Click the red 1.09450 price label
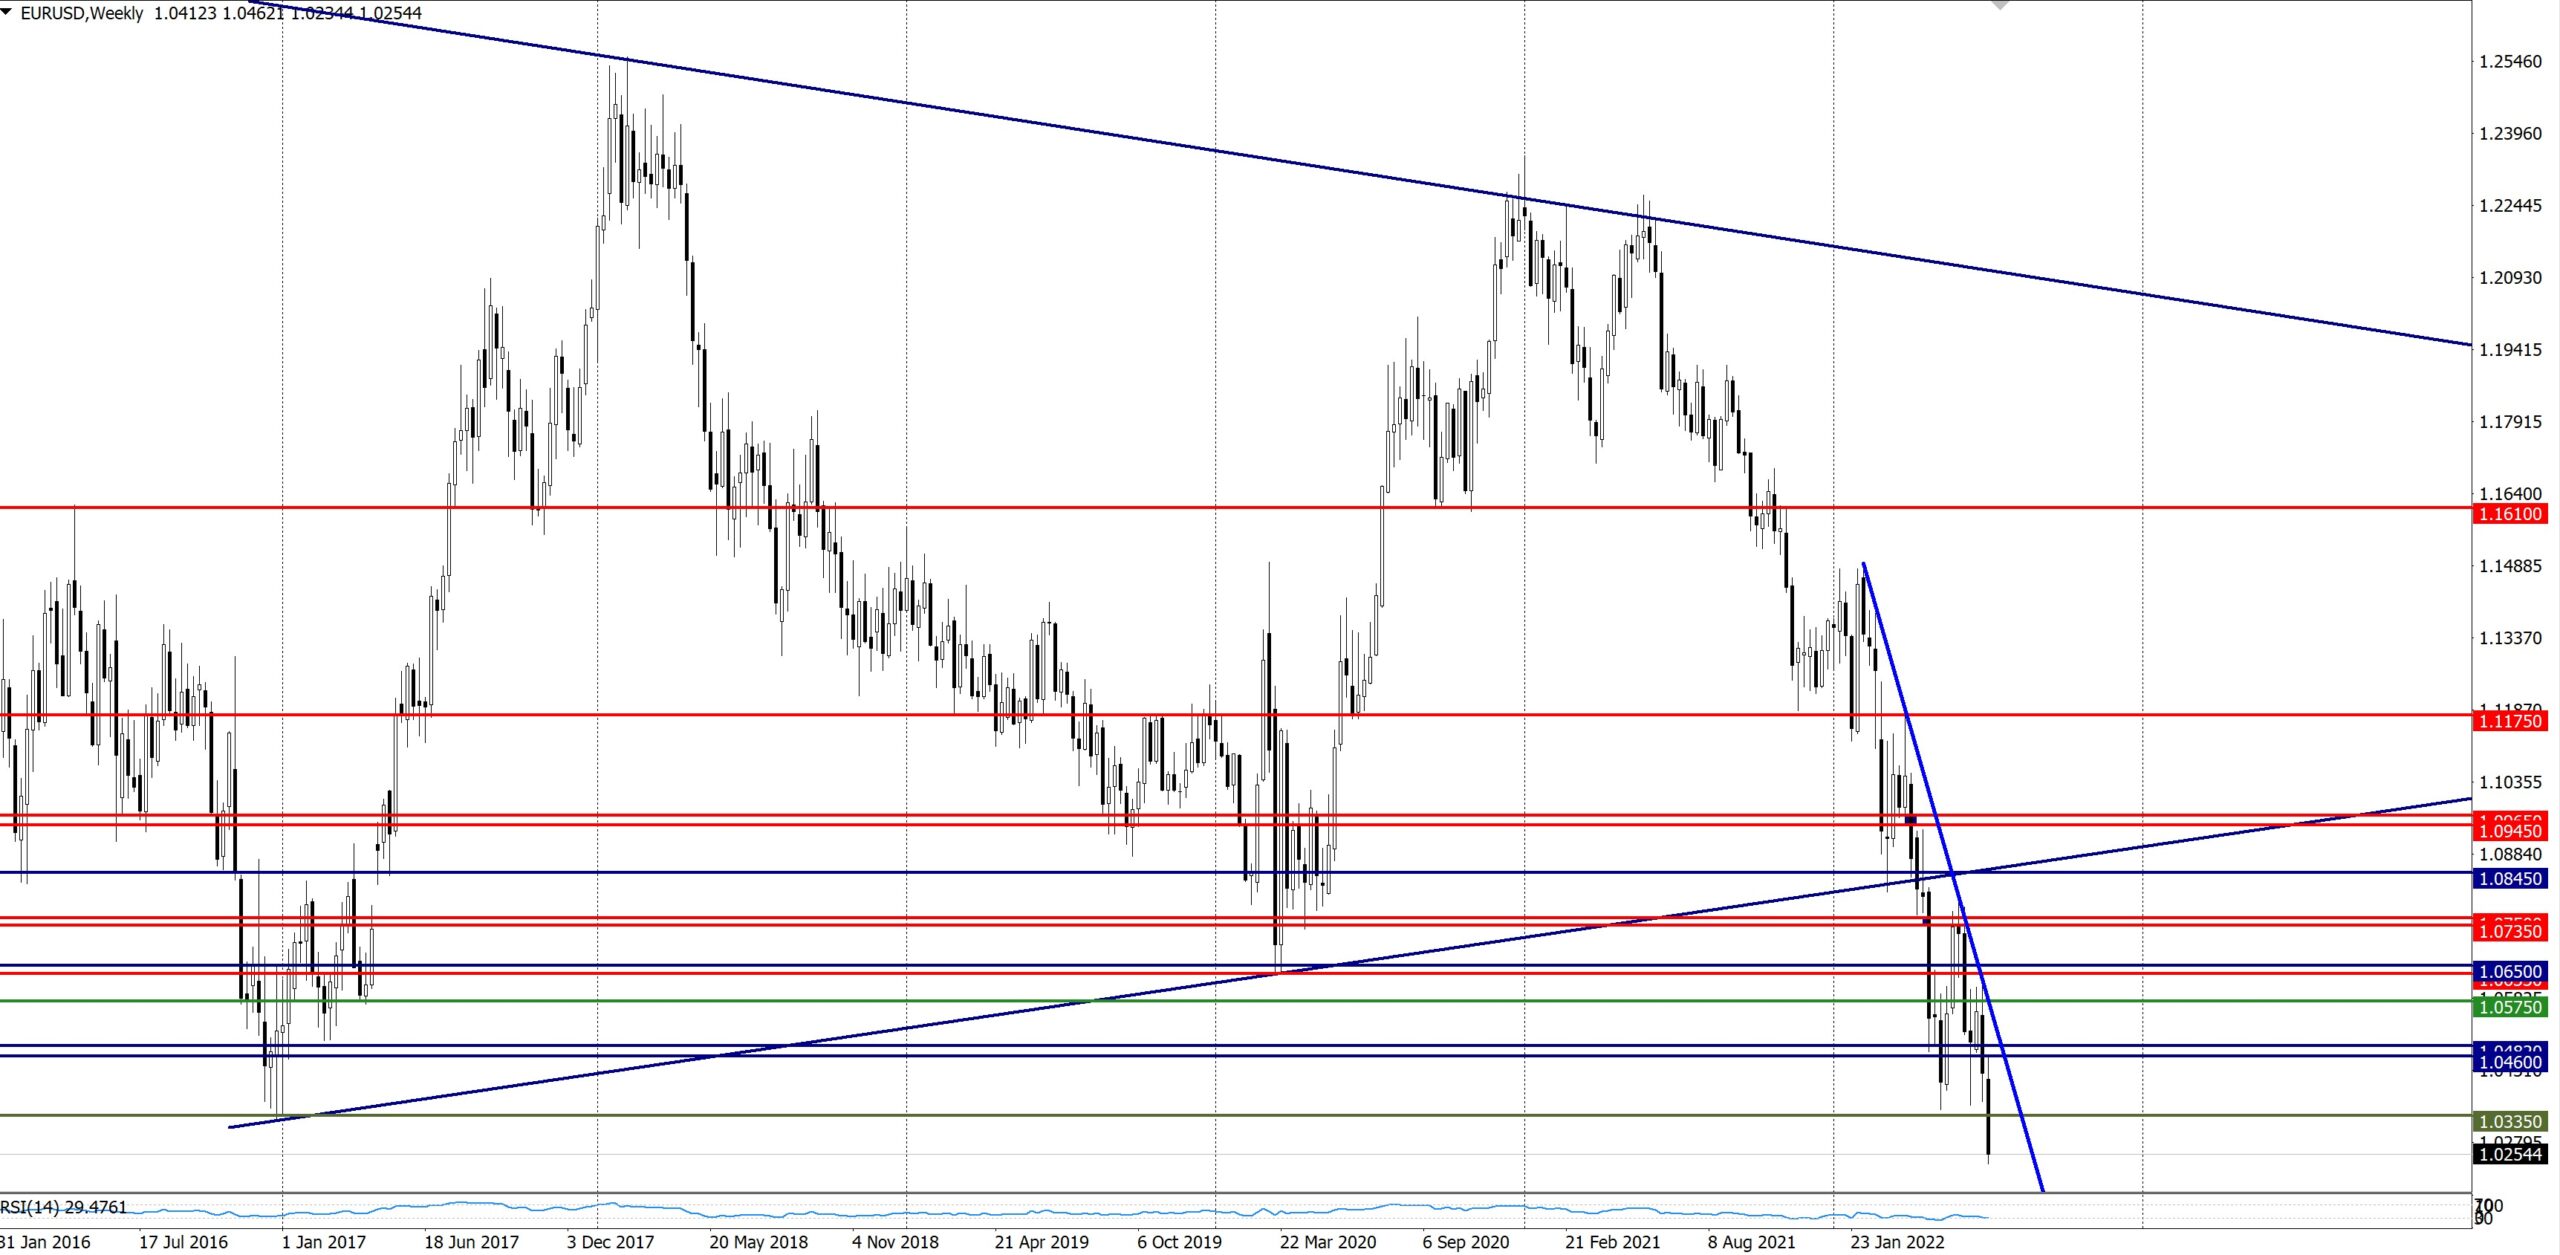The width and height of the screenshot is (2560, 1255). [2510, 831]
